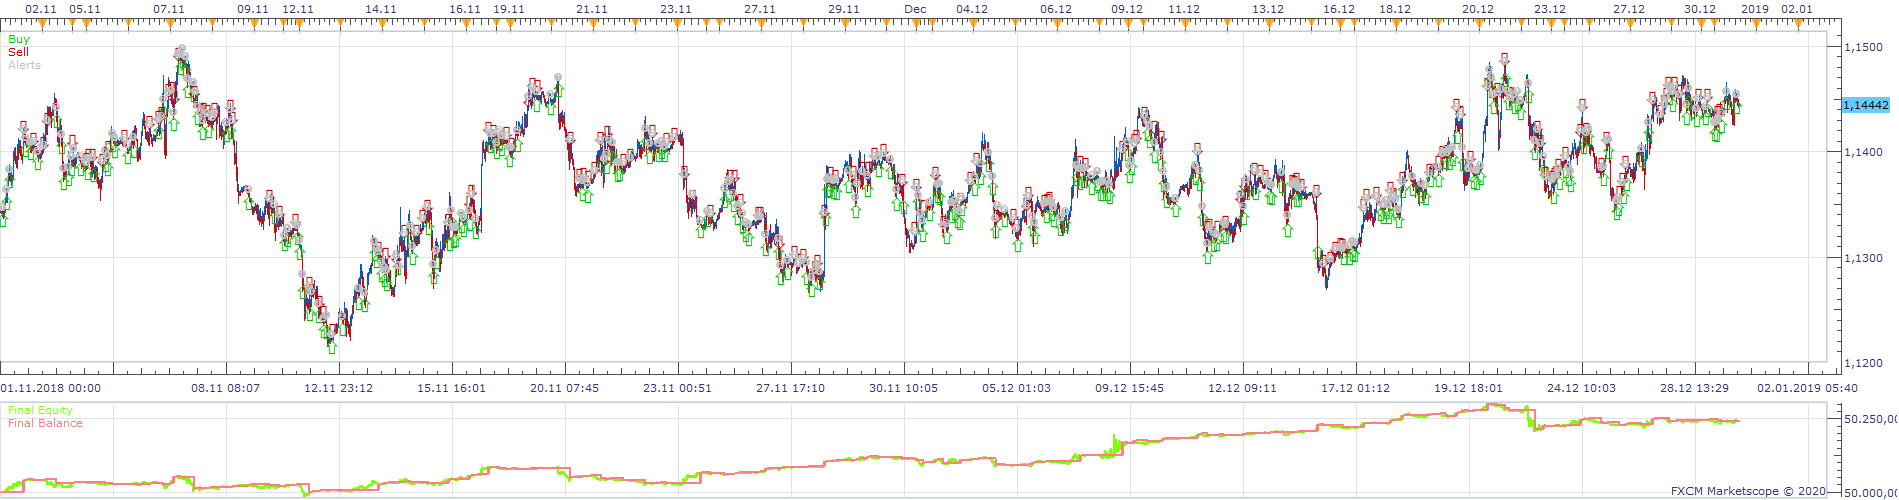1899x500 pixels.
Task: Click the orange marker under 21.11
Action: pos(592,23)
